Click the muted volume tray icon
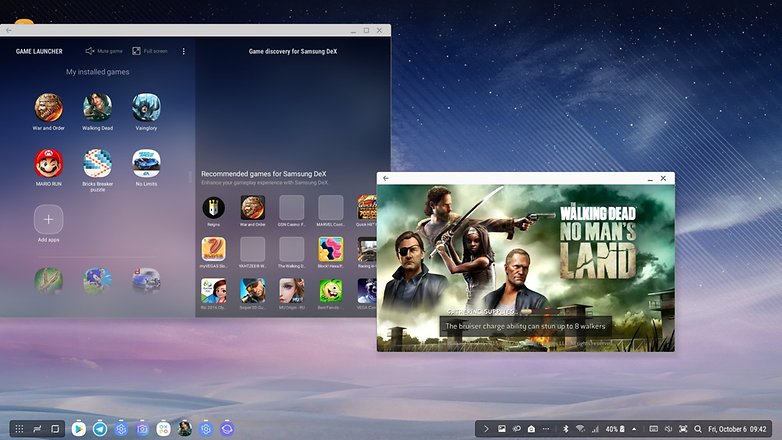Image resolution: width=782 pixels, height=440 pixels. point(668,429)
